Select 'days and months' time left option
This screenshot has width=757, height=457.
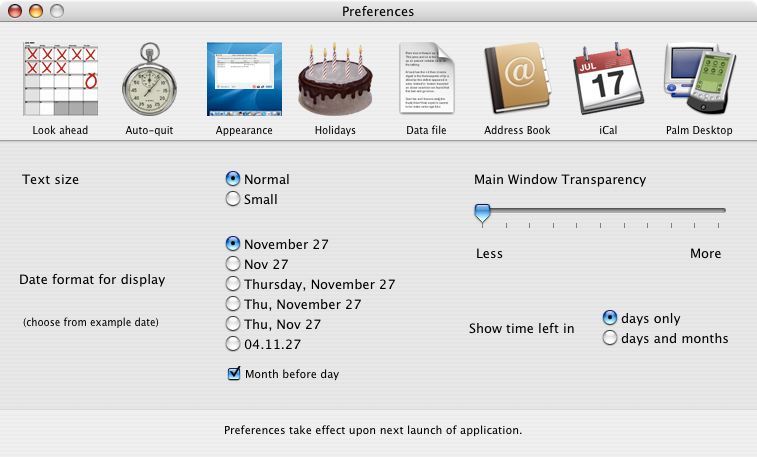click(x=610, y=338)
